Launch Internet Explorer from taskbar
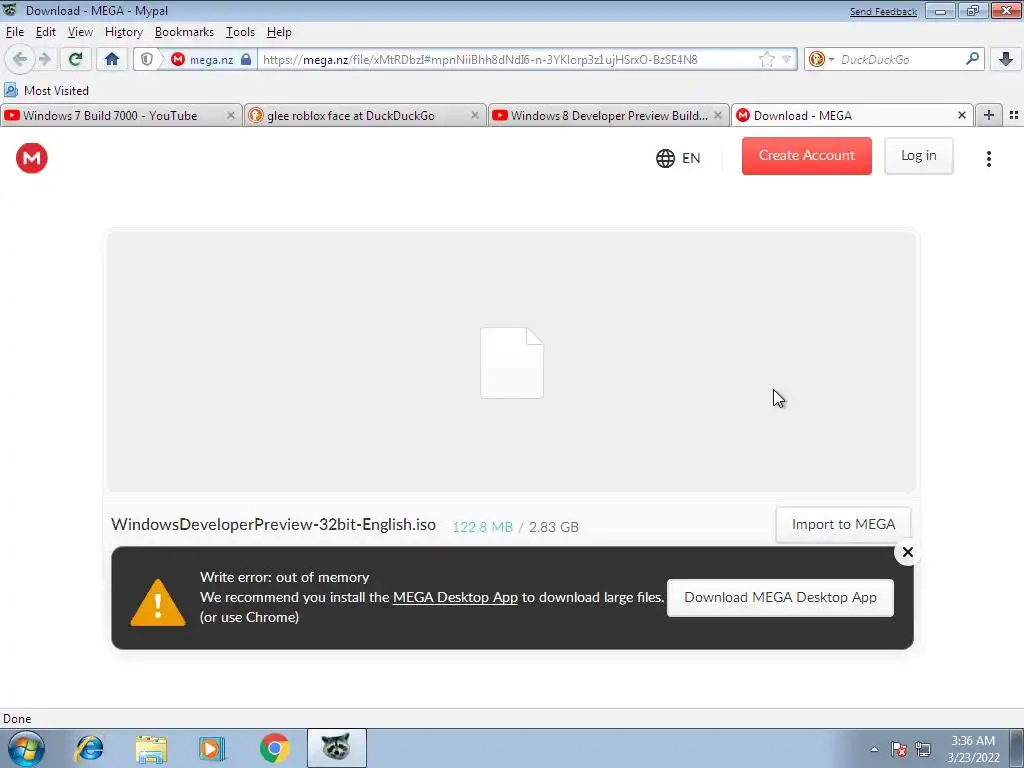 pos(89,748)
